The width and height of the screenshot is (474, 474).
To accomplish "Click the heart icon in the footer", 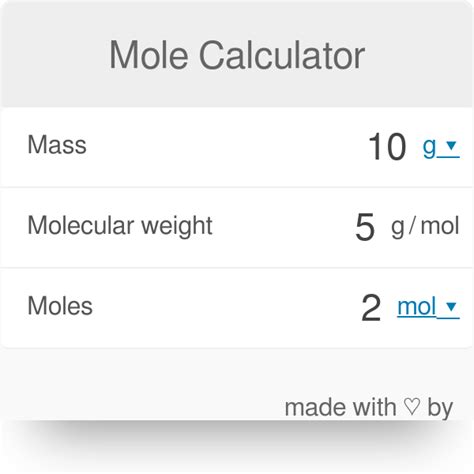I will [411, 406].
